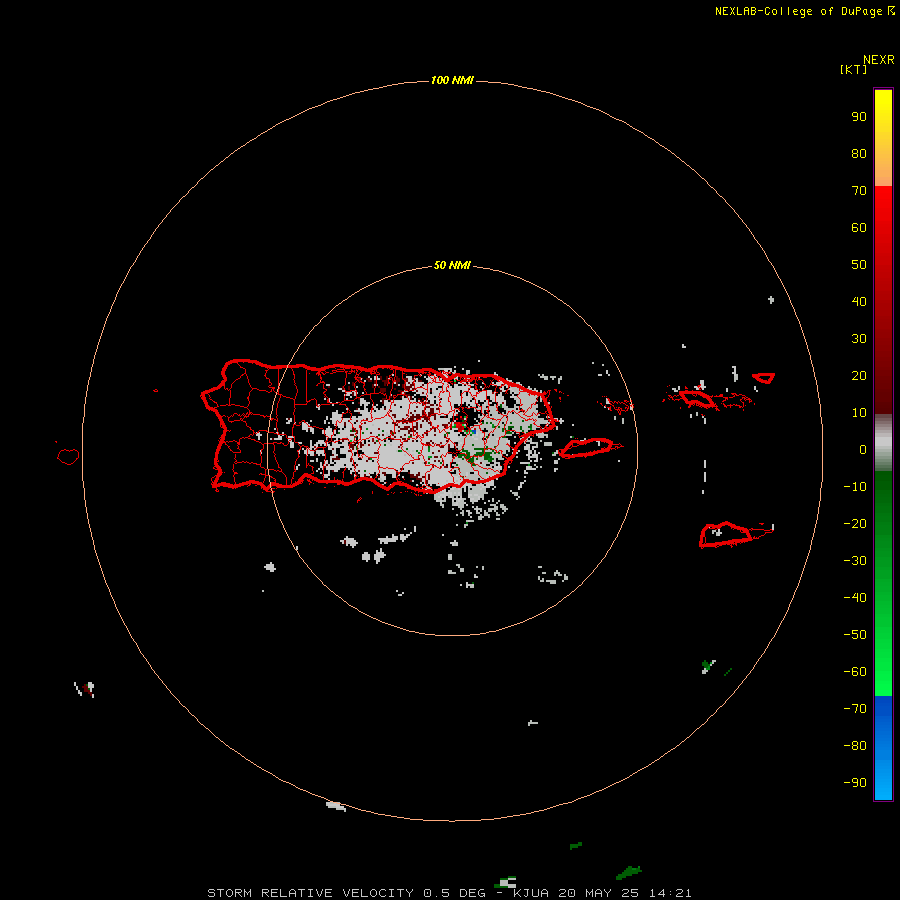This screenshot has height=900, width=900.
Task: Click the -10 value on the velocity scale
Action: [x=855, y=487]
